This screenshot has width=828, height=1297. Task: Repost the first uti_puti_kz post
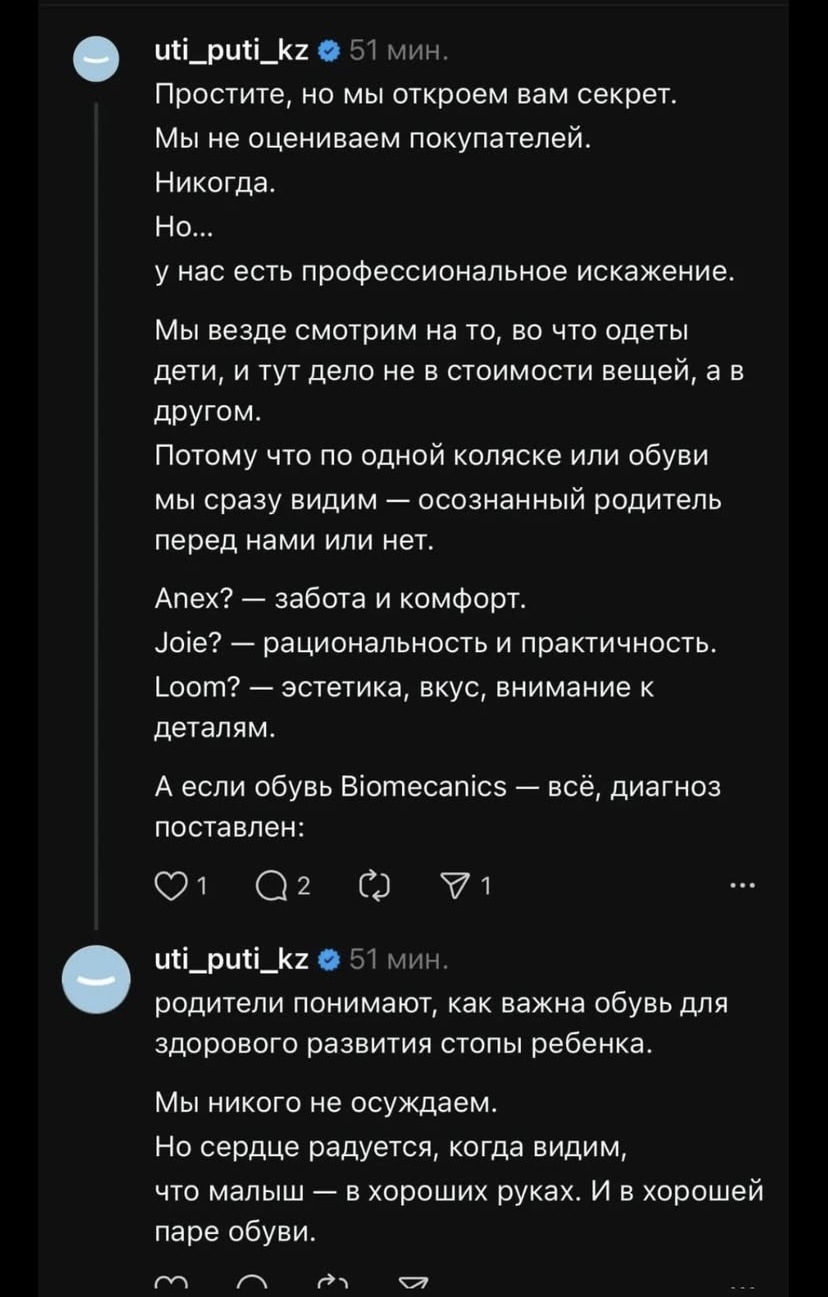pyautogui.click(x=371, y=885)
